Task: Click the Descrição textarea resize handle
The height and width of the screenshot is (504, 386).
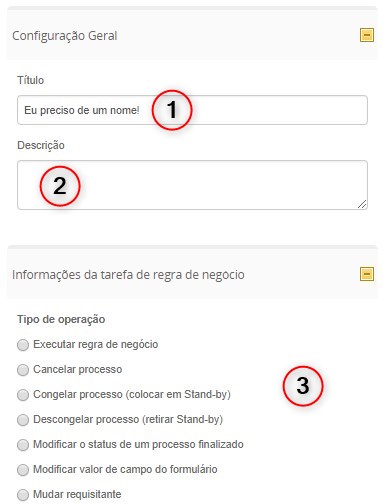Action: click(x=362, y=204)
